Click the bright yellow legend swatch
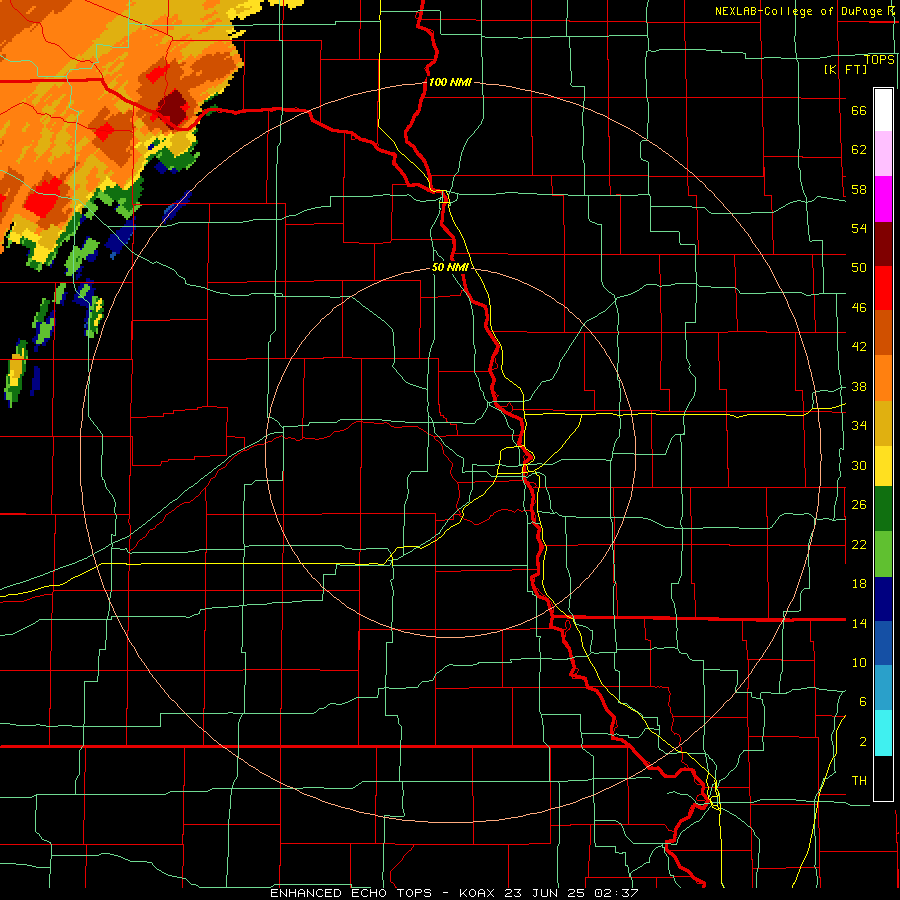900x900 pixels. pos(883,465)
